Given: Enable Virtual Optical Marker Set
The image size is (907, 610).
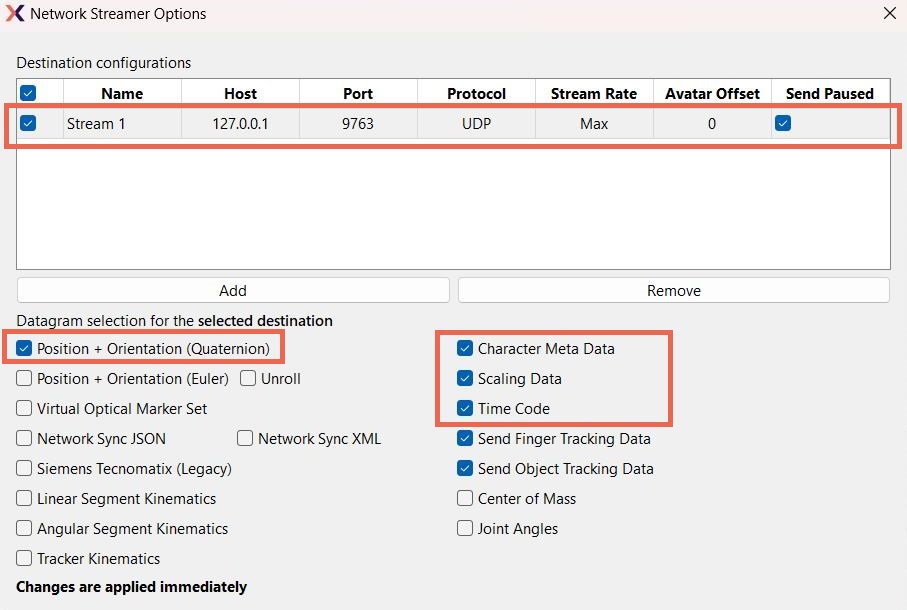Looking at the screenshot, I should pos(25,409).
